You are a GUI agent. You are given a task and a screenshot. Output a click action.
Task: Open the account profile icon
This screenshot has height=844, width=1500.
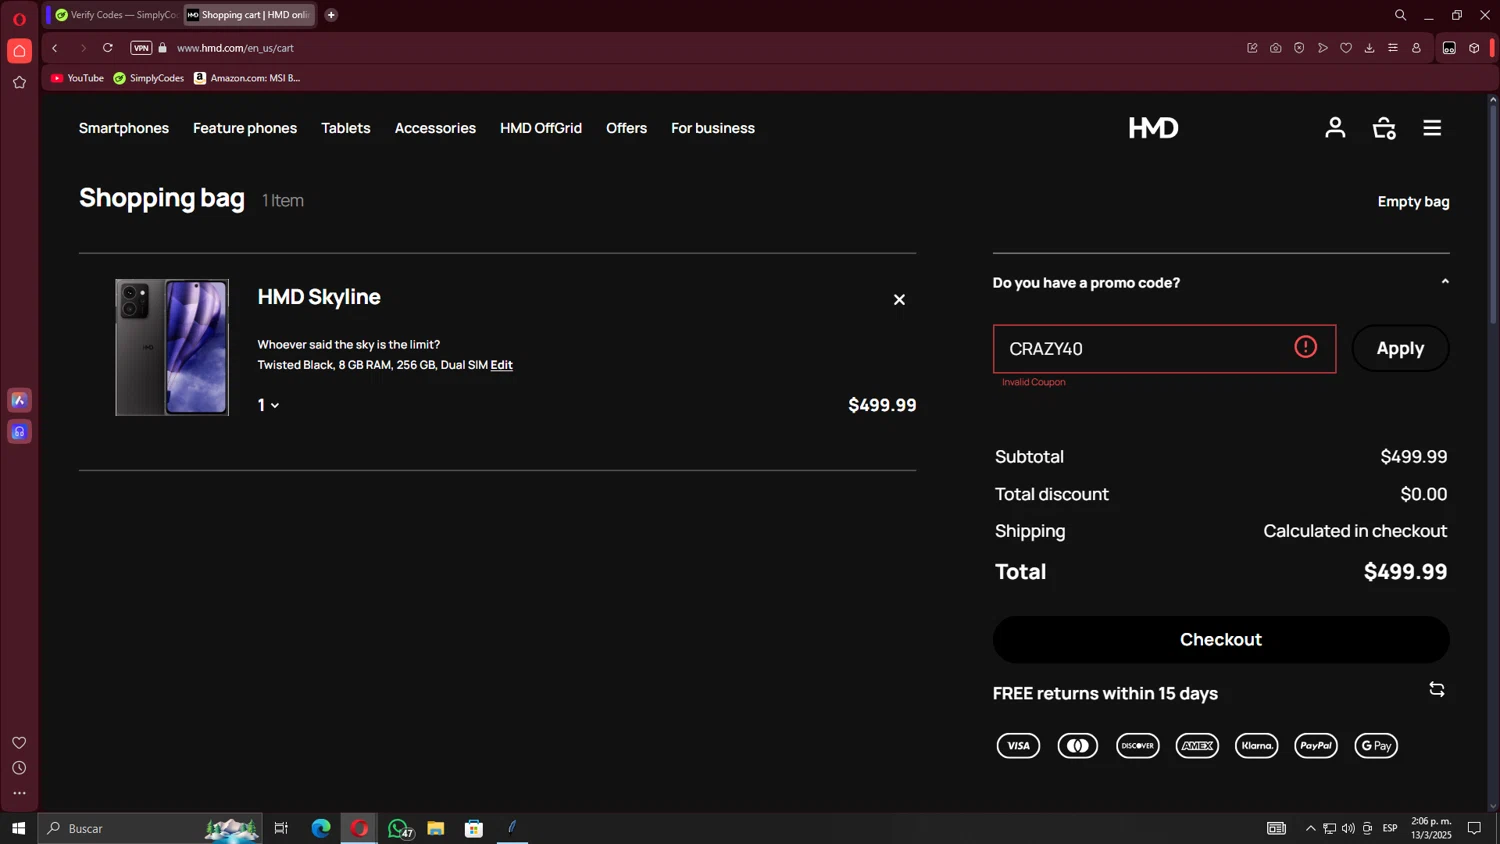pos(1335,128)
